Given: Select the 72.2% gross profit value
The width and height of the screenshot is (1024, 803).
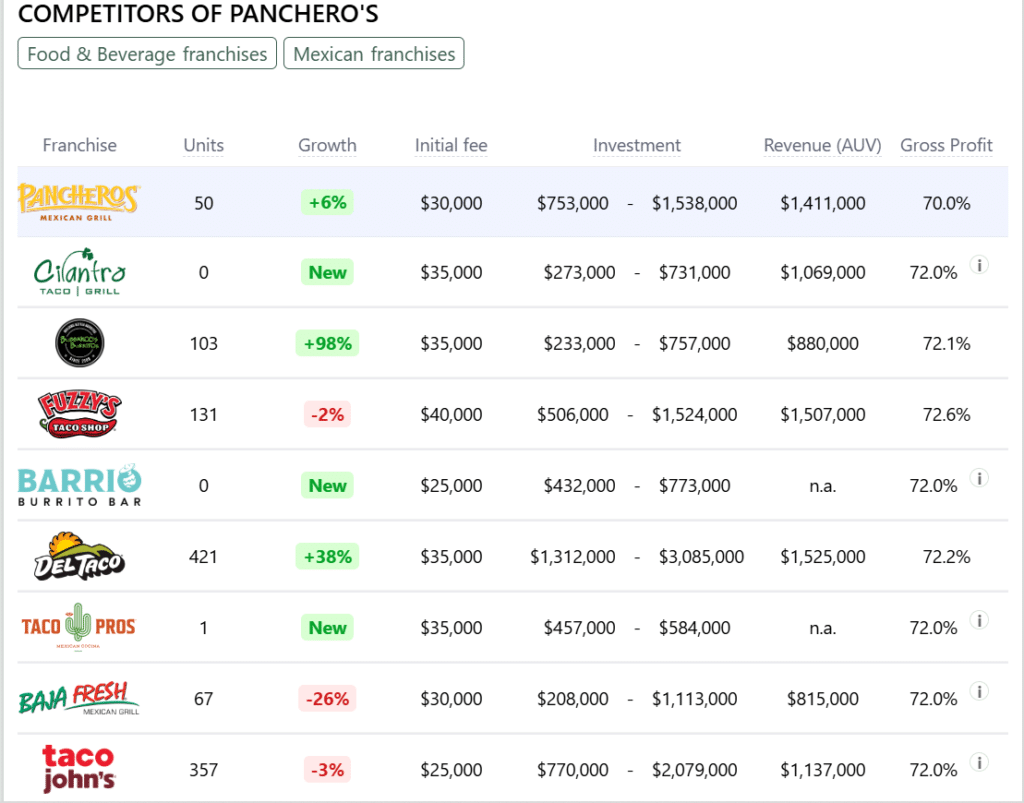Looking at the screenshot, I should 946,557.
